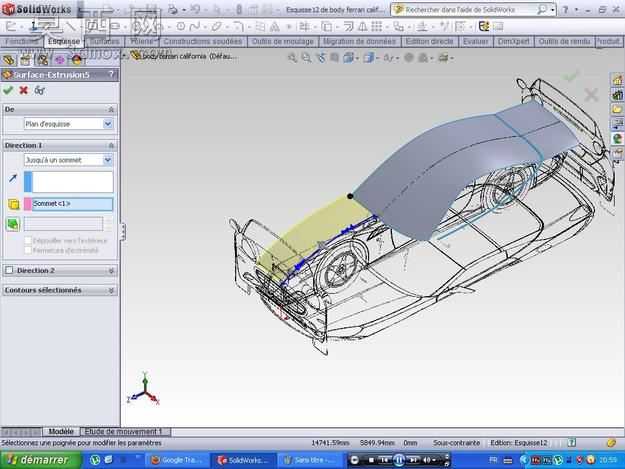Expand the Direction 2 section chevron
The height and width of the screenshot is (469, 625).
111,271
